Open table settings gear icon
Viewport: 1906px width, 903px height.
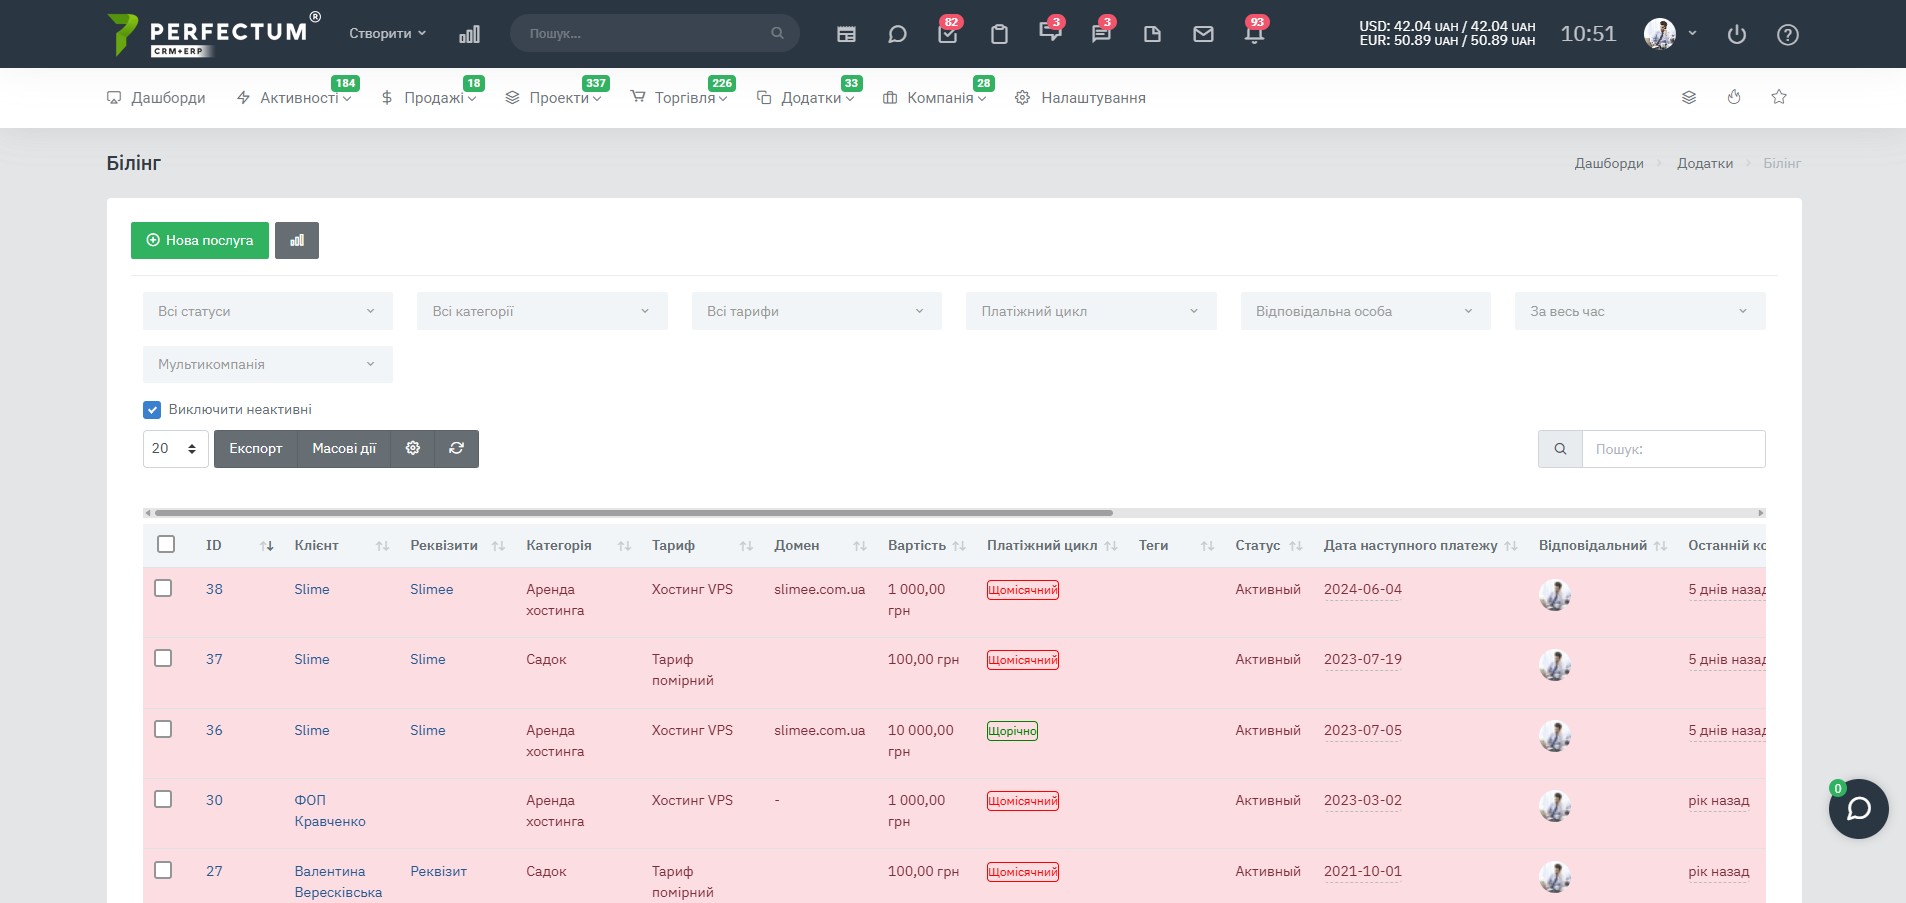(413, 448)
